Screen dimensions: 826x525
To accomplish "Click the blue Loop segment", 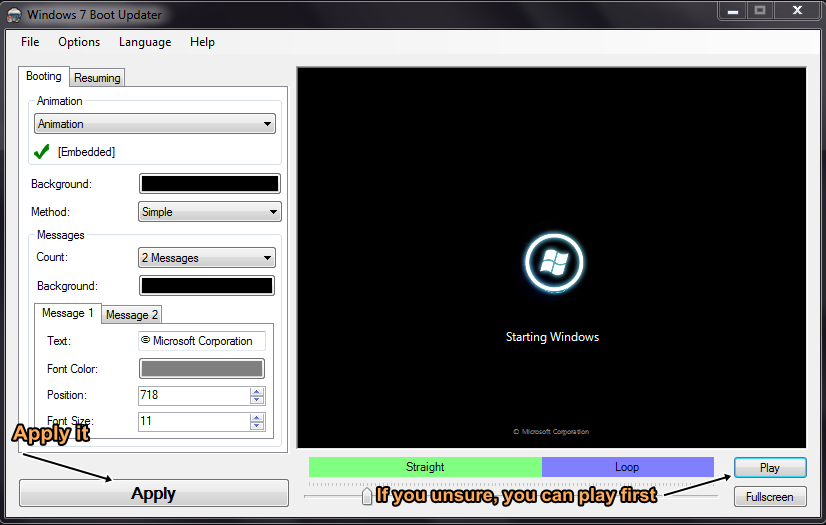I will point(627,467).
